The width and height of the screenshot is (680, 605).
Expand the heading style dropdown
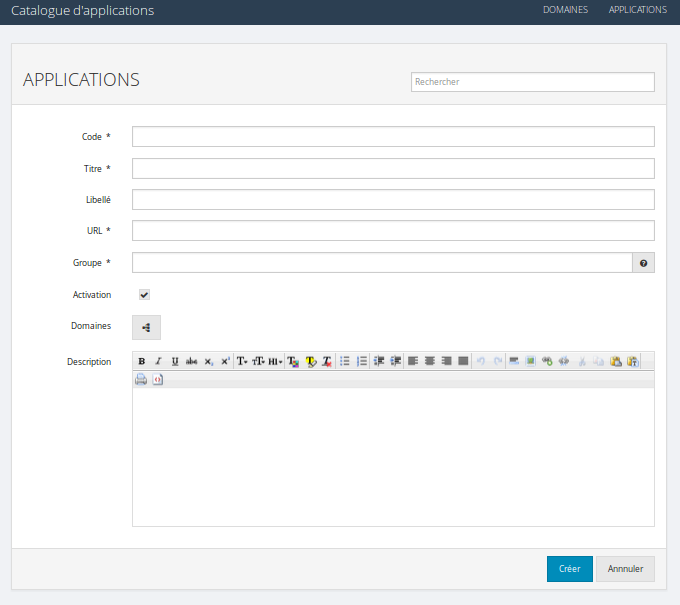click(275, 361)
